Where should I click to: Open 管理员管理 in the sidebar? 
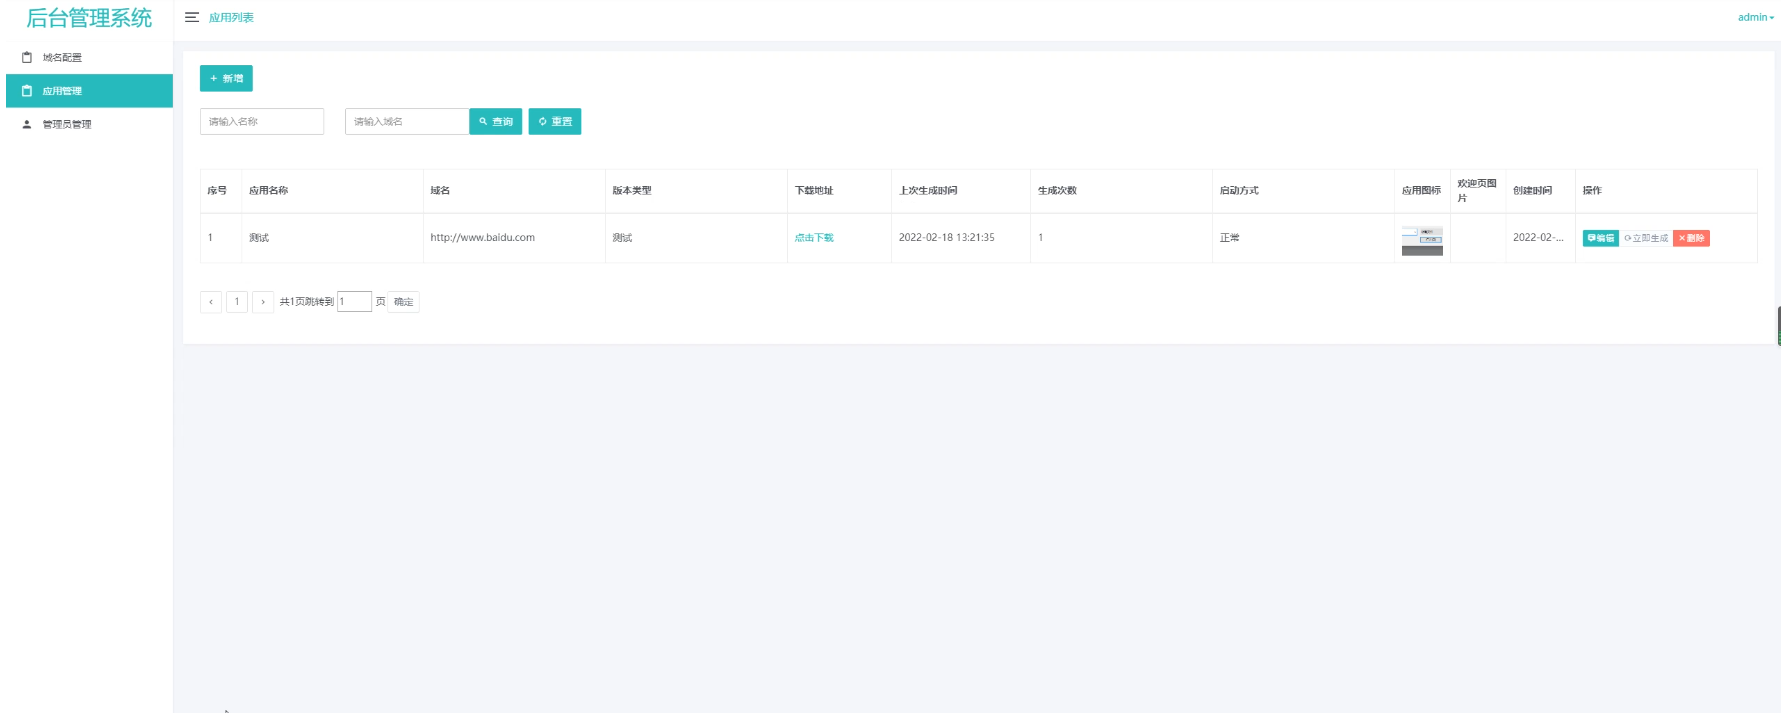(x=66, y=125)
